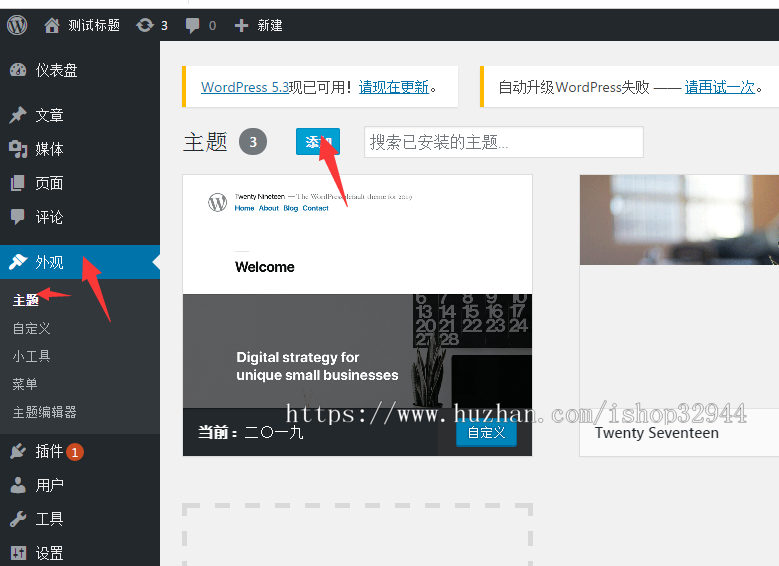Click the 外观 paintbrush icon
This screenshot has width=779, height=566.
coord(18,261)
